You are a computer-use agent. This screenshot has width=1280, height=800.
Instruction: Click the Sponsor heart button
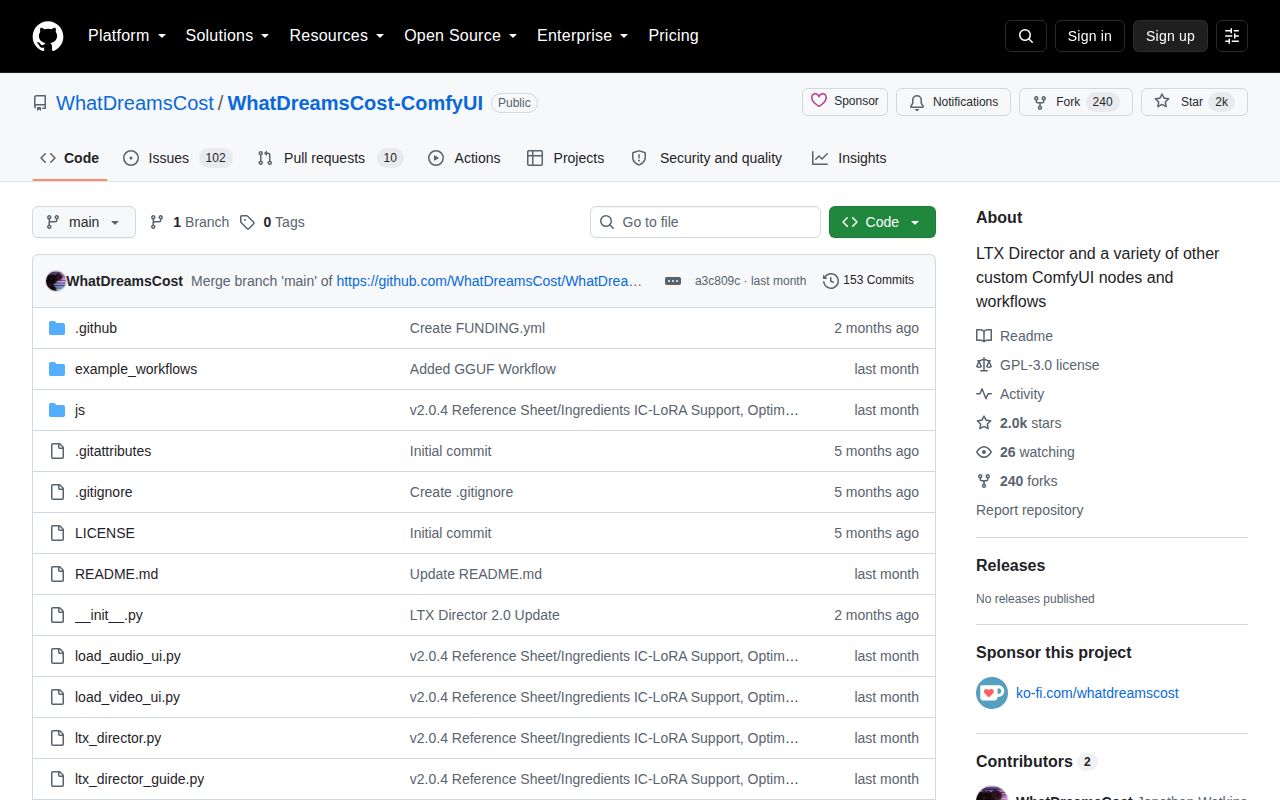coord(845,102)
